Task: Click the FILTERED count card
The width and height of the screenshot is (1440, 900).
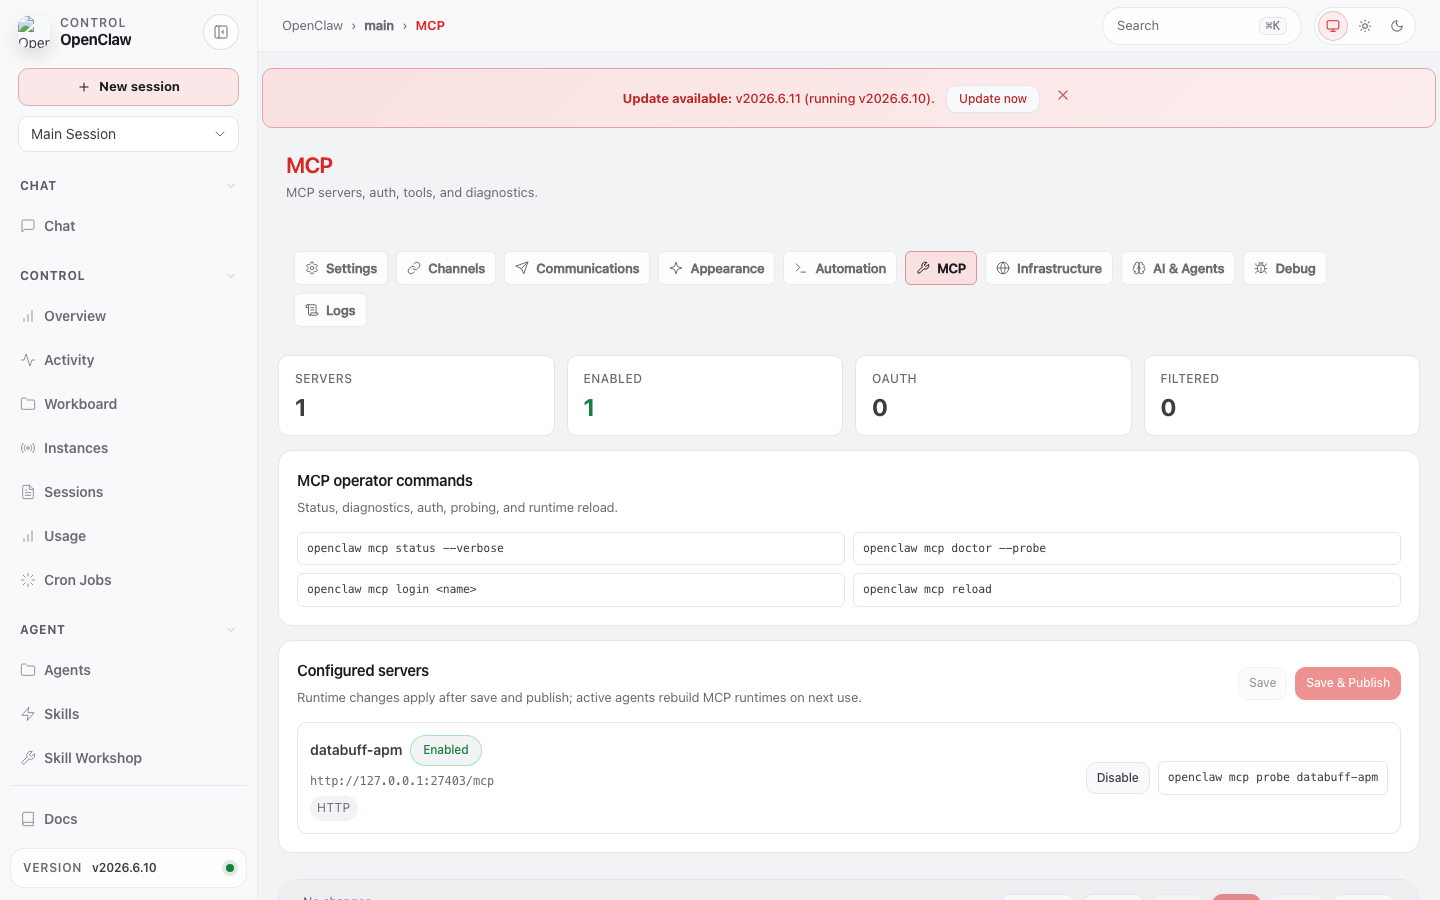Action: (x=1282, y=395)
